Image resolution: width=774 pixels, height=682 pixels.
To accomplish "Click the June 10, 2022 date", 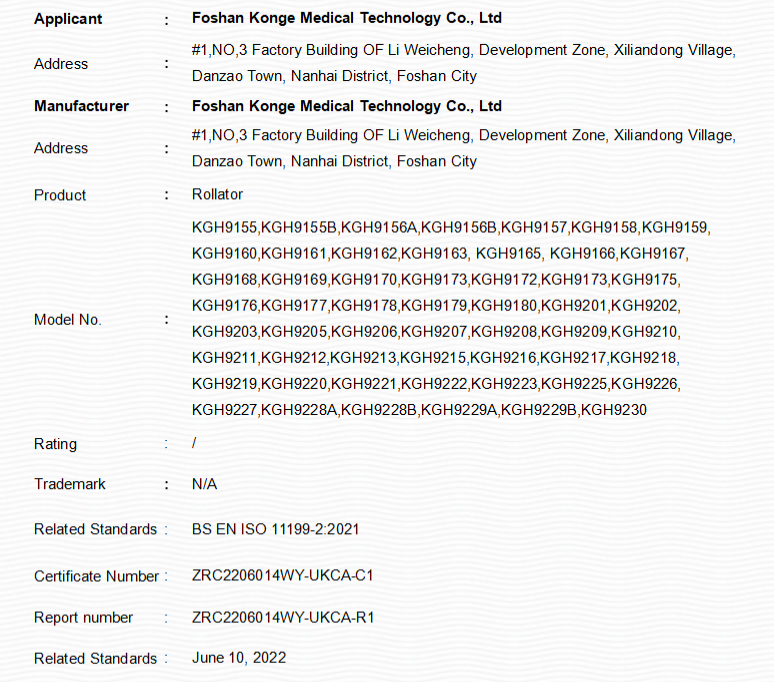I will pyautogui.click(x=239, y=658).
